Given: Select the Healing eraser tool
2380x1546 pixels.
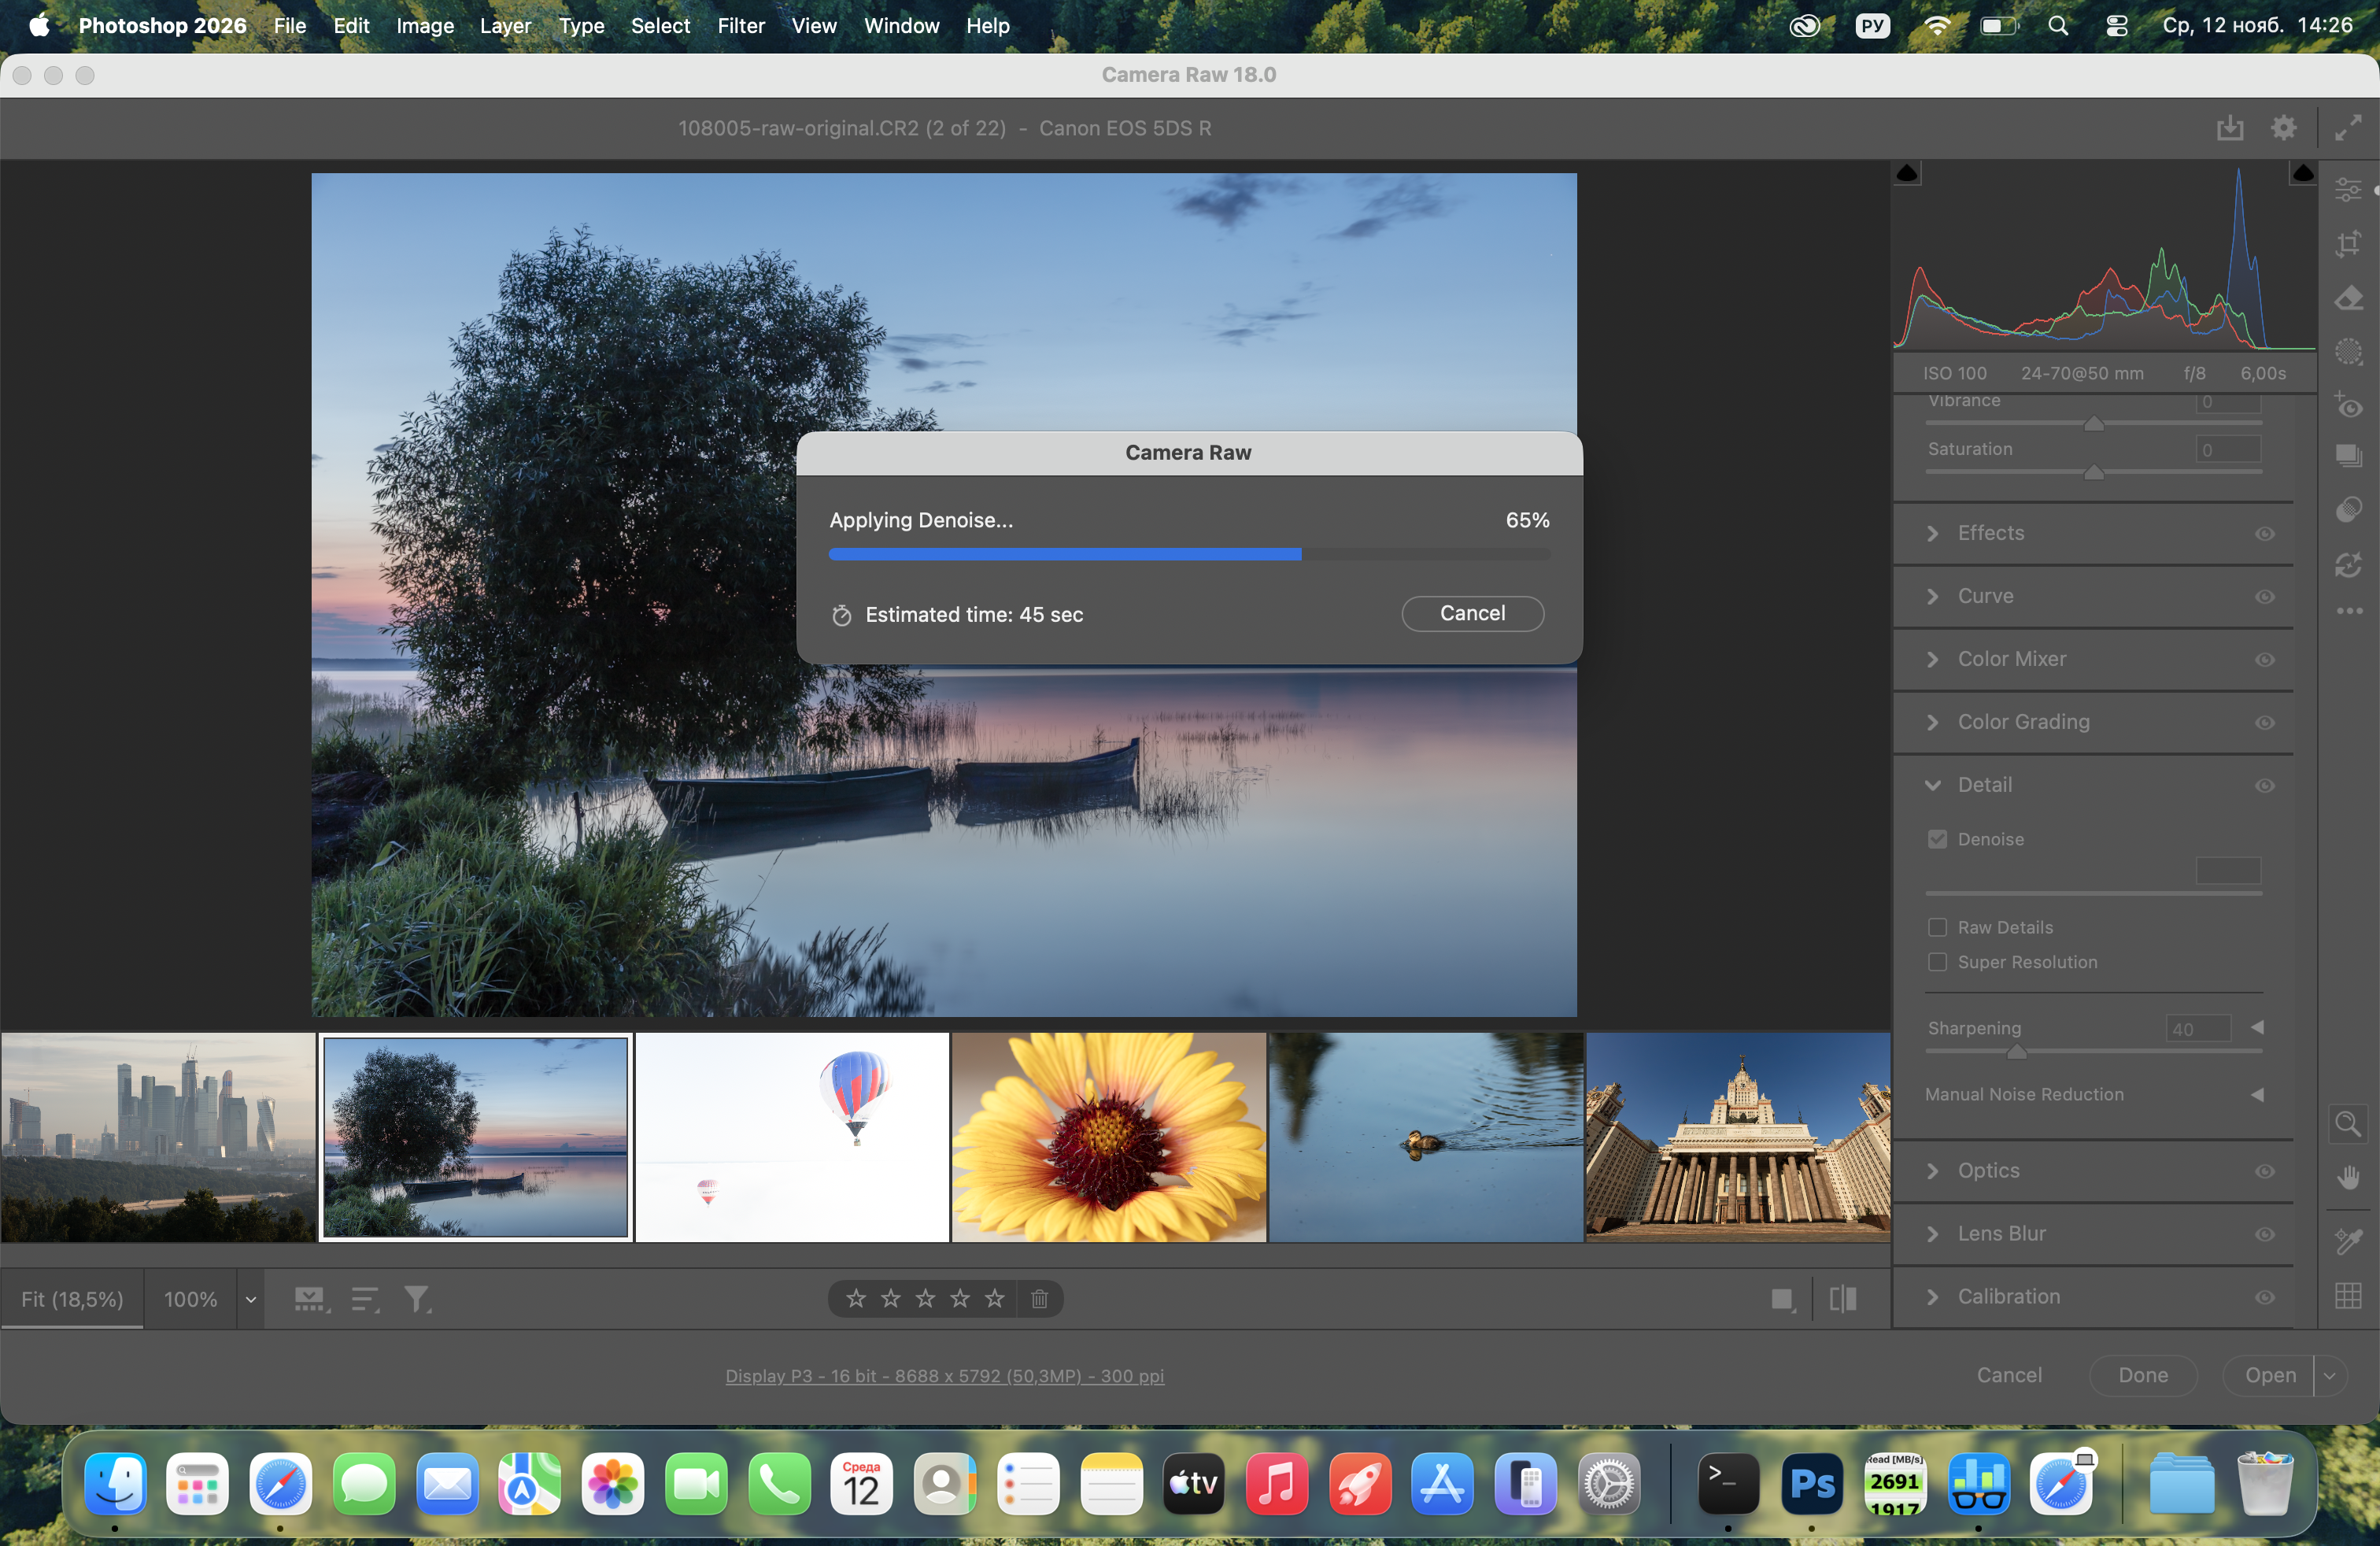Looking at the screenshot, I should [2348, 298].
